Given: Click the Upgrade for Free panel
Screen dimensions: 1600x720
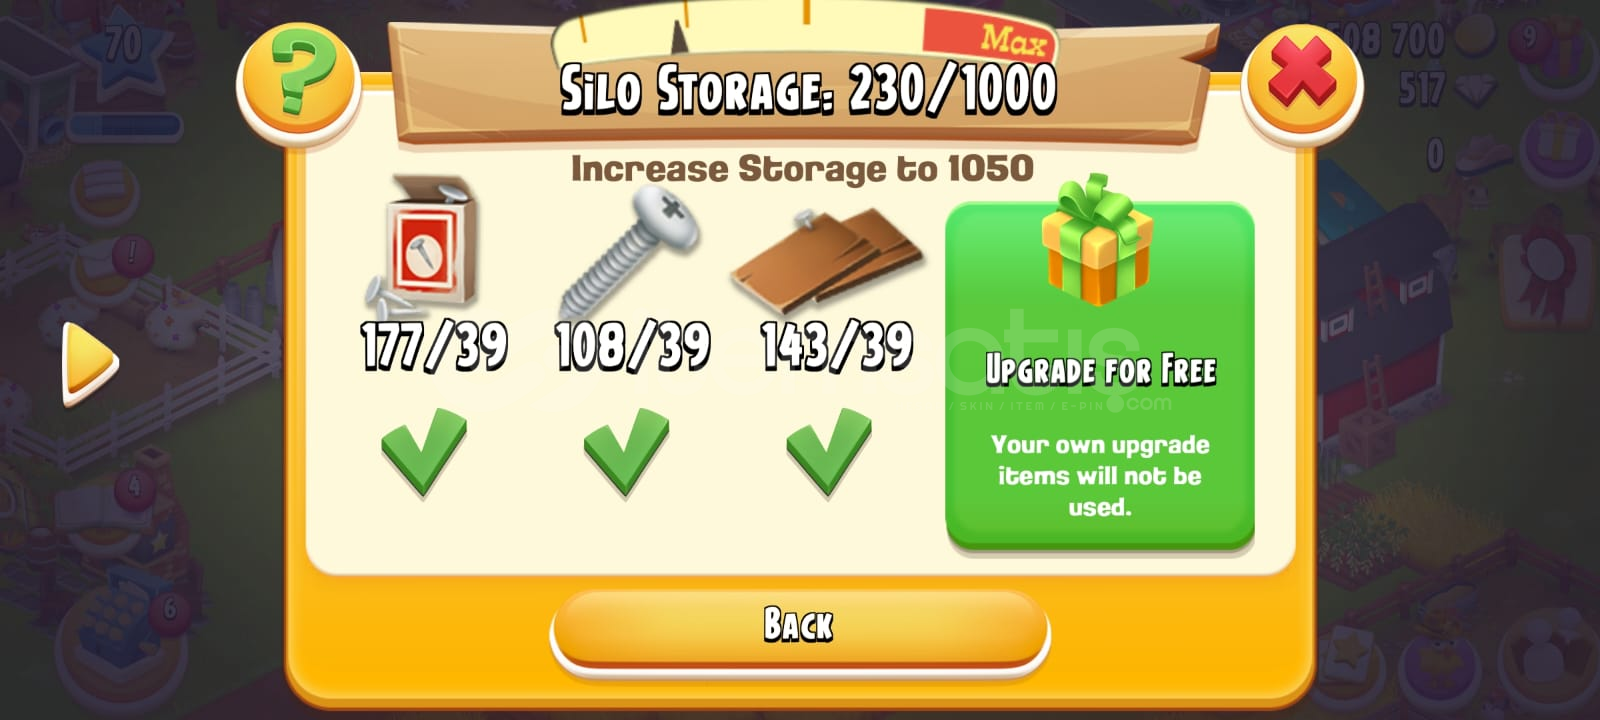Looking at the screenshot, I should tap(1100, 375).
